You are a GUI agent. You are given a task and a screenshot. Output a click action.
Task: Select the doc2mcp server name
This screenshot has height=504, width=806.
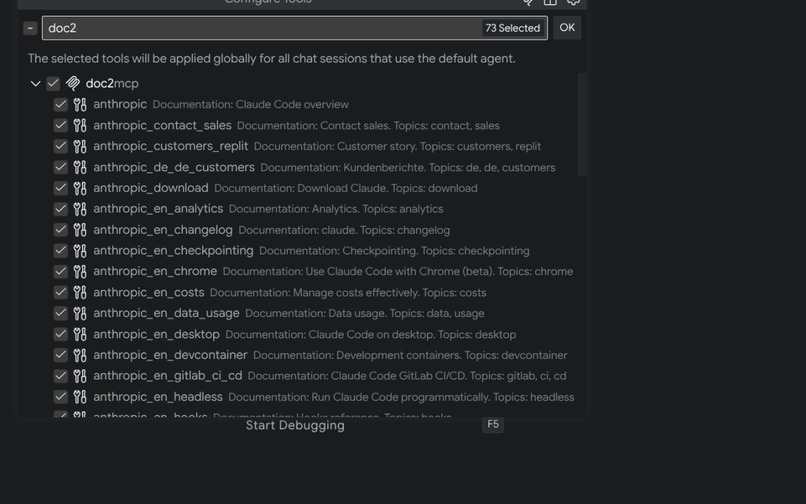[112, 83]
